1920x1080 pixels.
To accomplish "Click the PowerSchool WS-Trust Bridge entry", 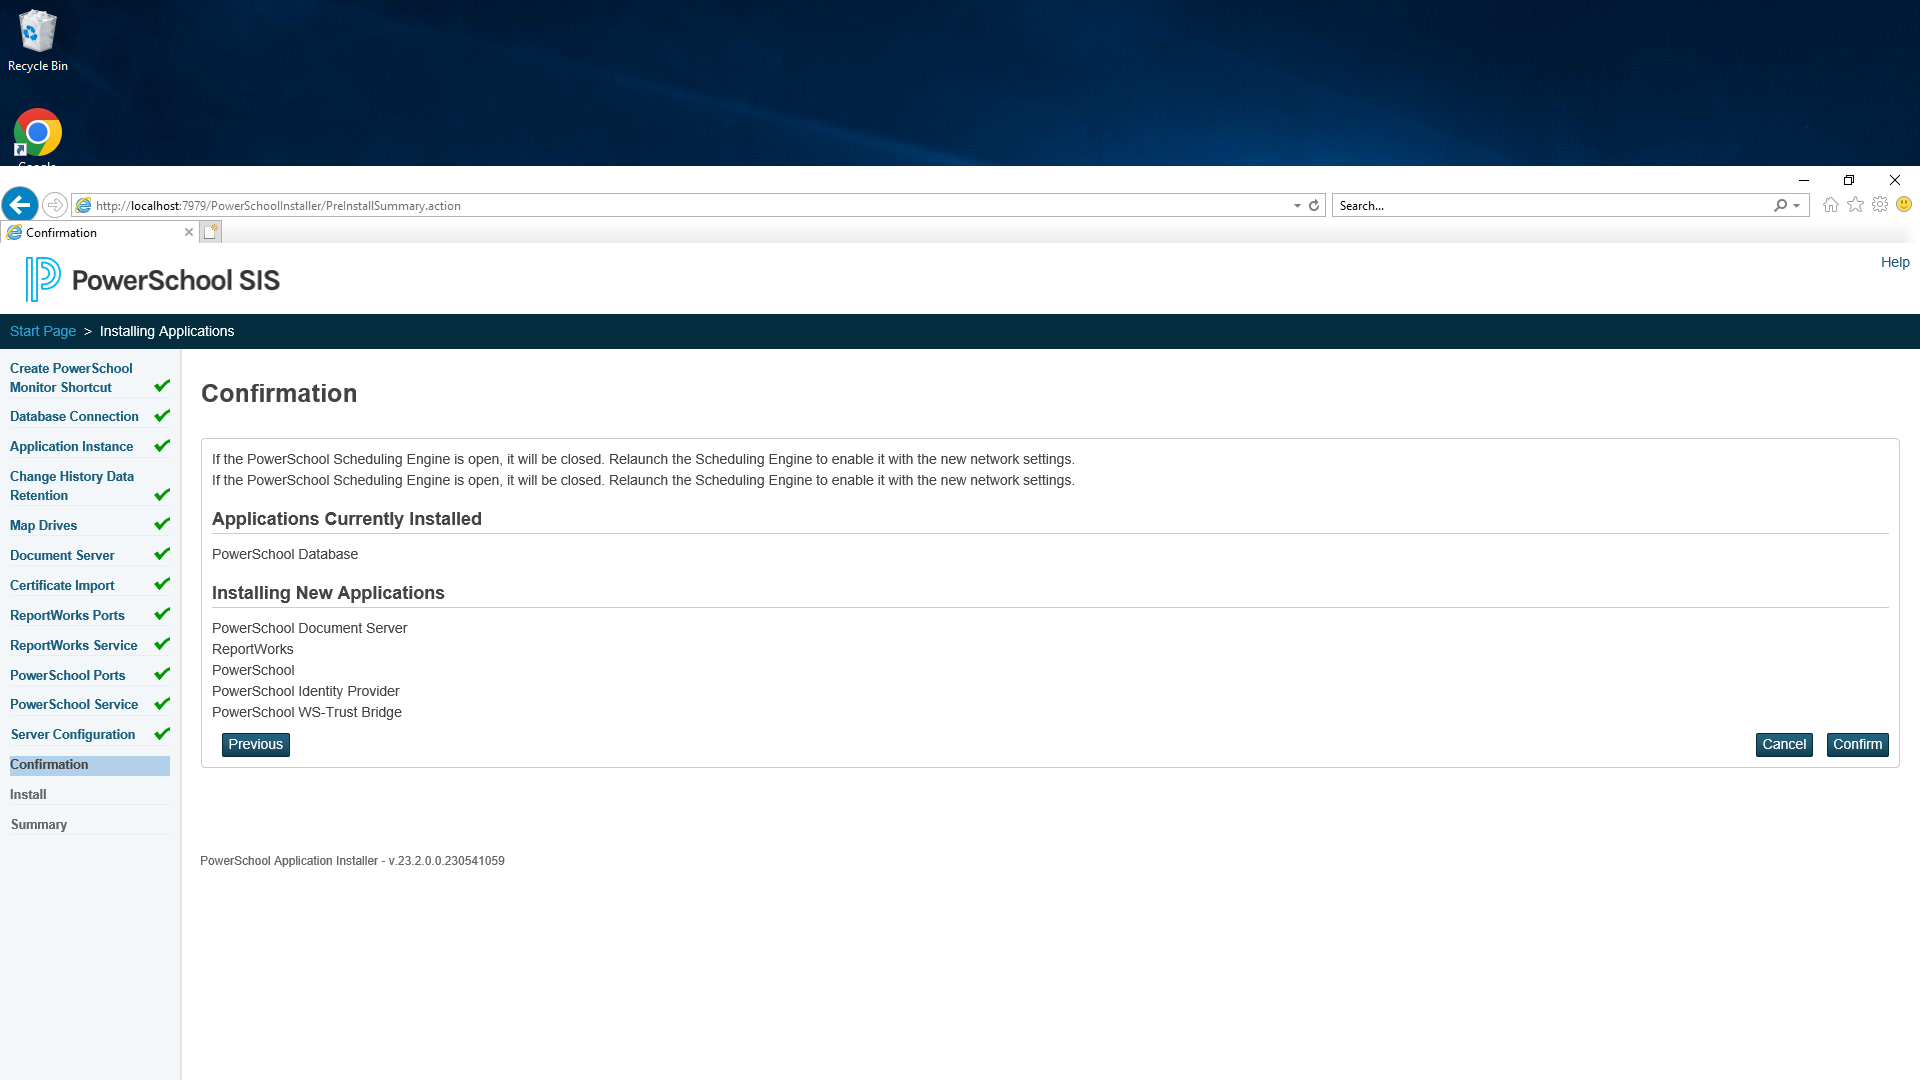I will pyautogui.click(x=307, y=712).
